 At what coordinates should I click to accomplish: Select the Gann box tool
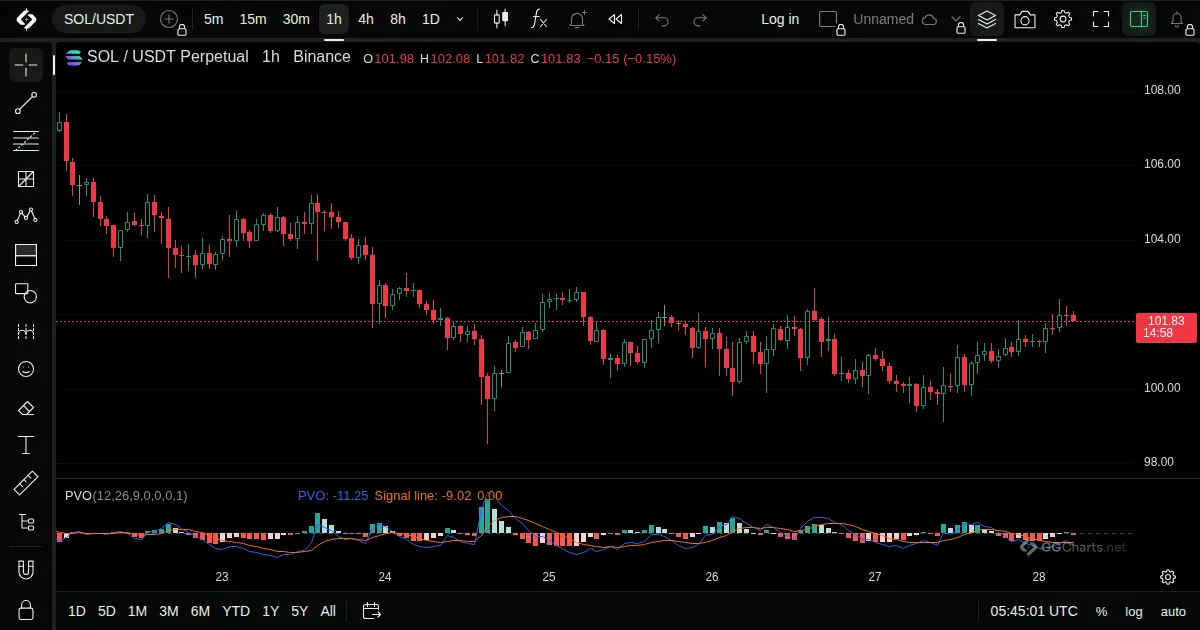26,179
